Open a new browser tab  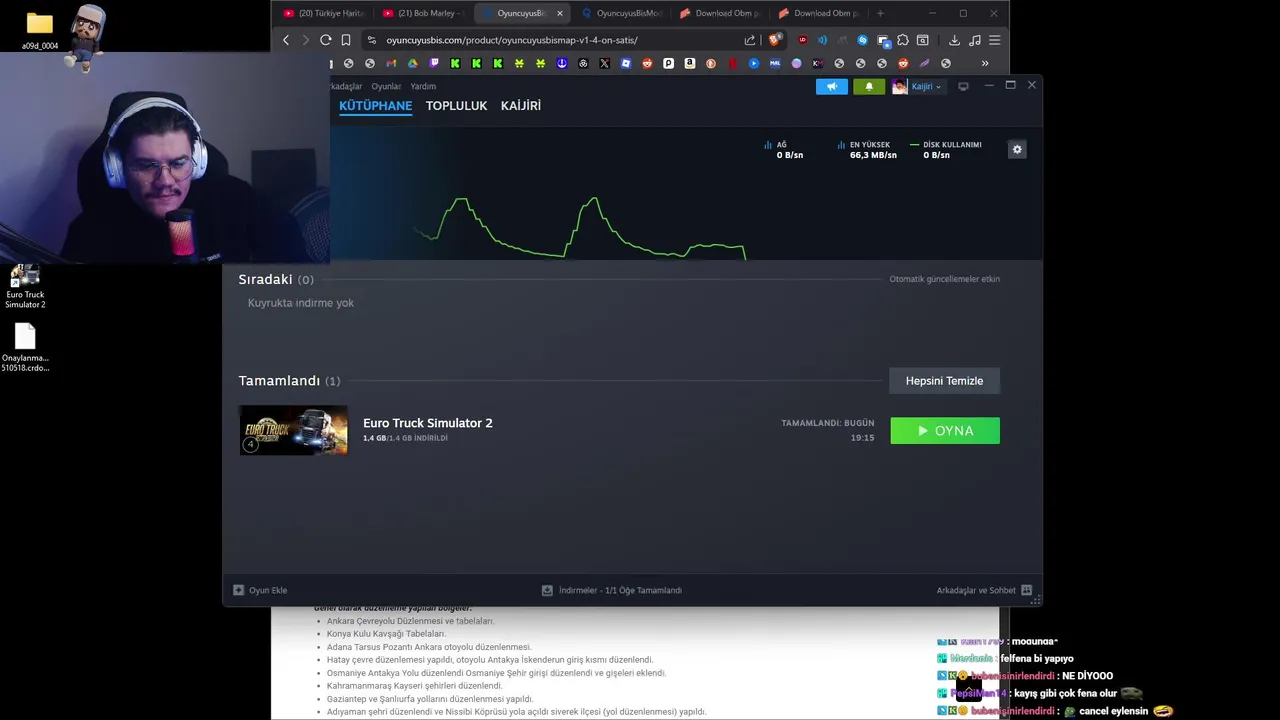(880, 13)
